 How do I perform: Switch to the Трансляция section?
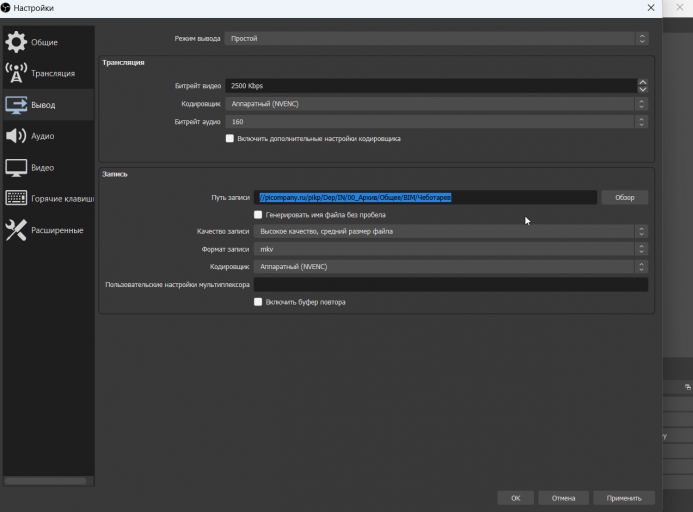[x=53, y=73]
